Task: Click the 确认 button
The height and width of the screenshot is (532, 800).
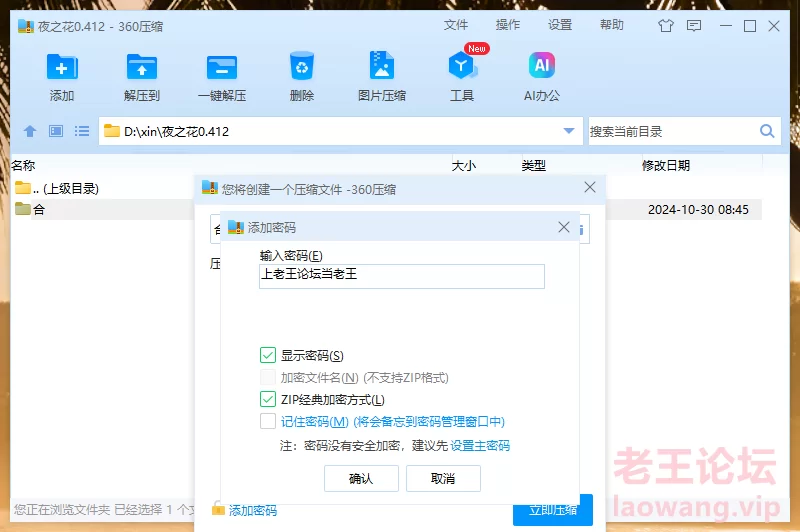Action: (x=361, y=478)
